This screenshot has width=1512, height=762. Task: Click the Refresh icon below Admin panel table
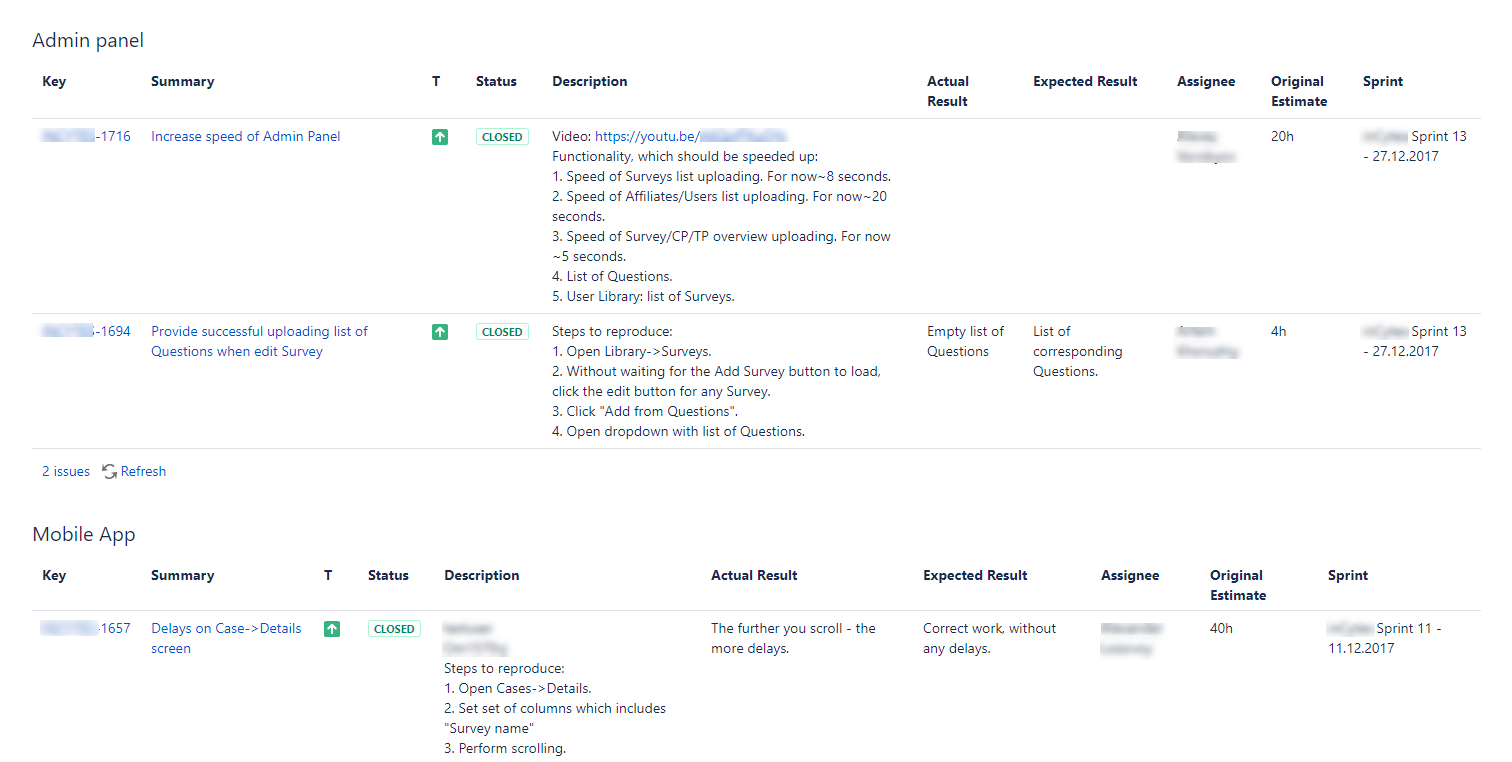pyautogui.click(x=110, y=472)
